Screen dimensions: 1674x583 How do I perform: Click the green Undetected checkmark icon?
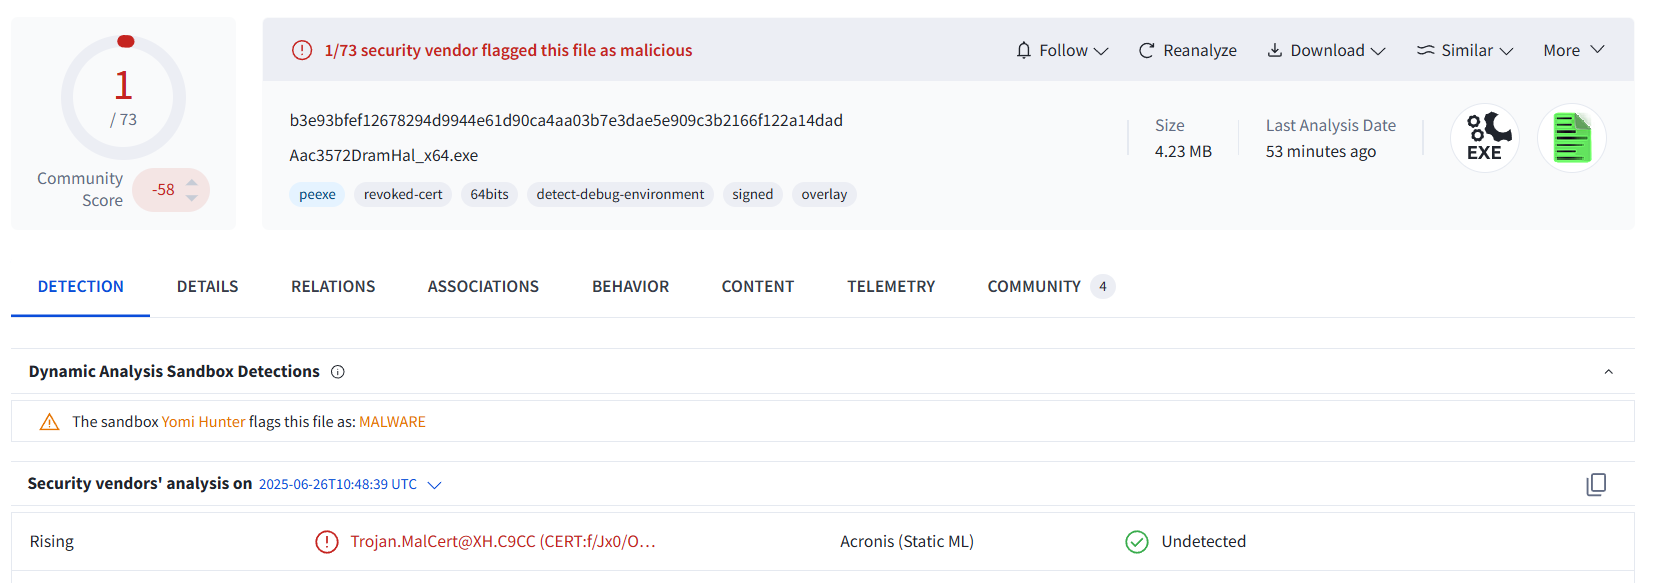pyautogui.click(x=1137, y=542)
